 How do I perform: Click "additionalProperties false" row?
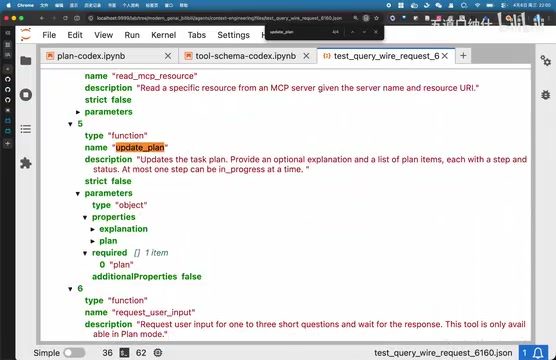(x=146, y=277)
